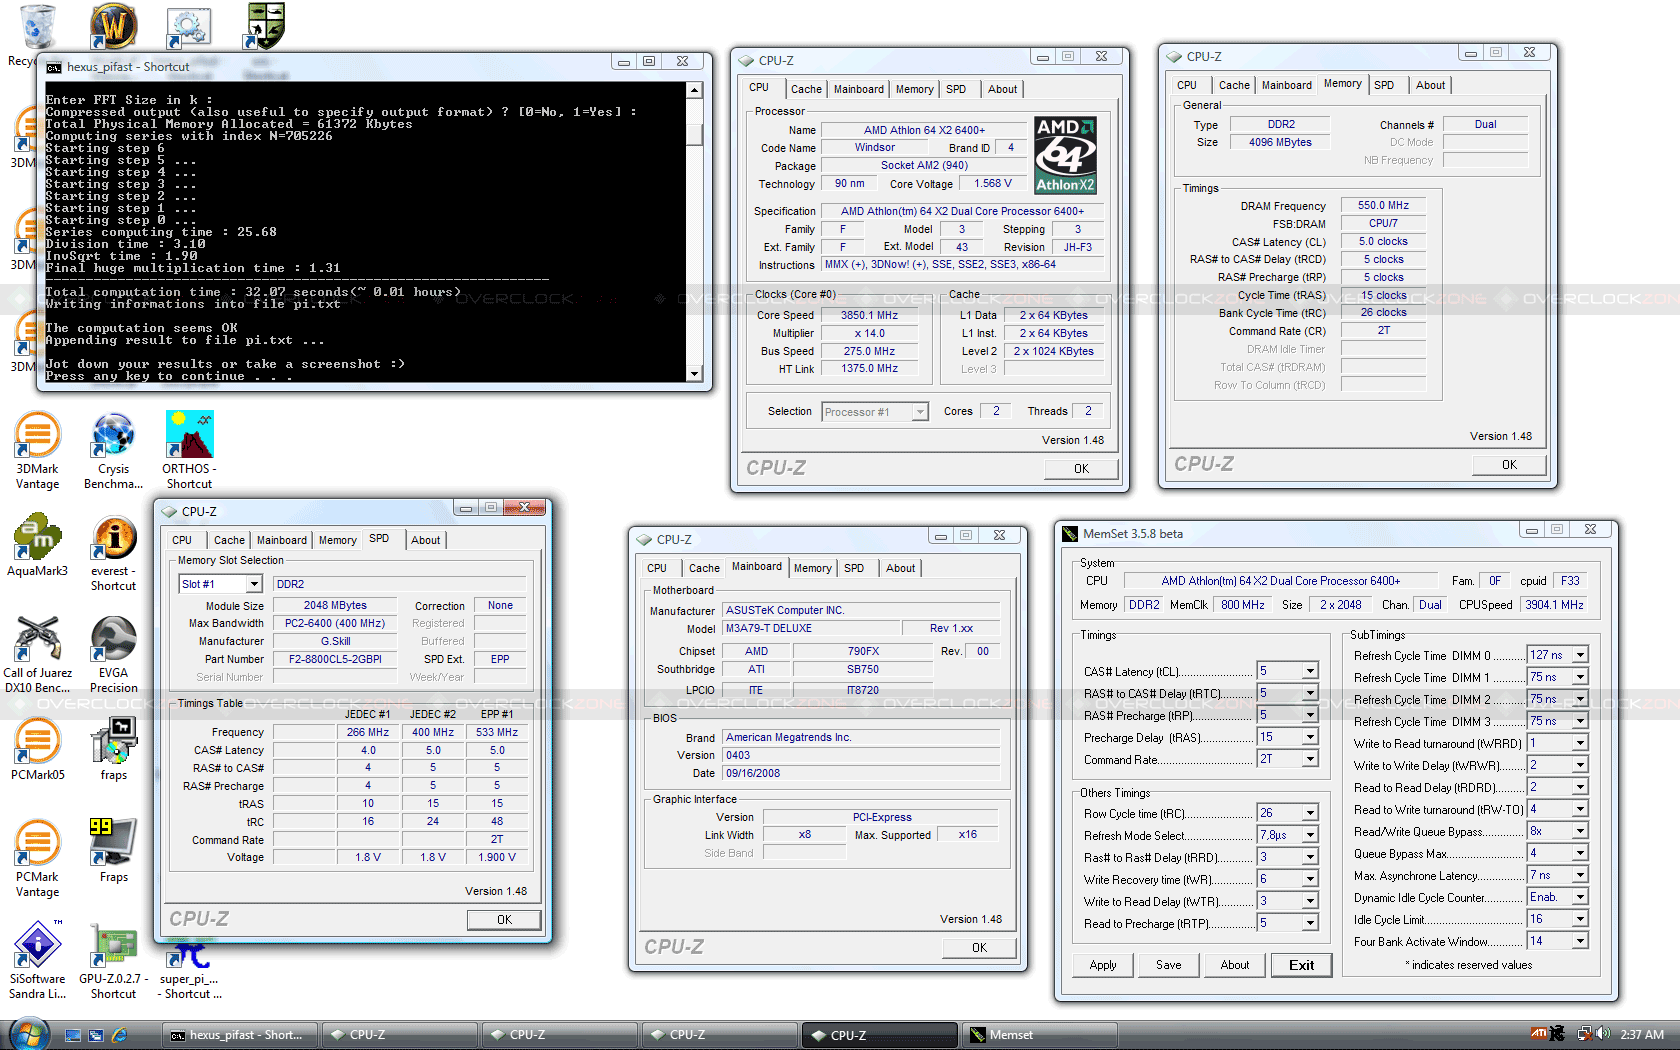
Task: Switch to Cache tab in top-center CPU-Z
Action: click(x=806, y=89)
